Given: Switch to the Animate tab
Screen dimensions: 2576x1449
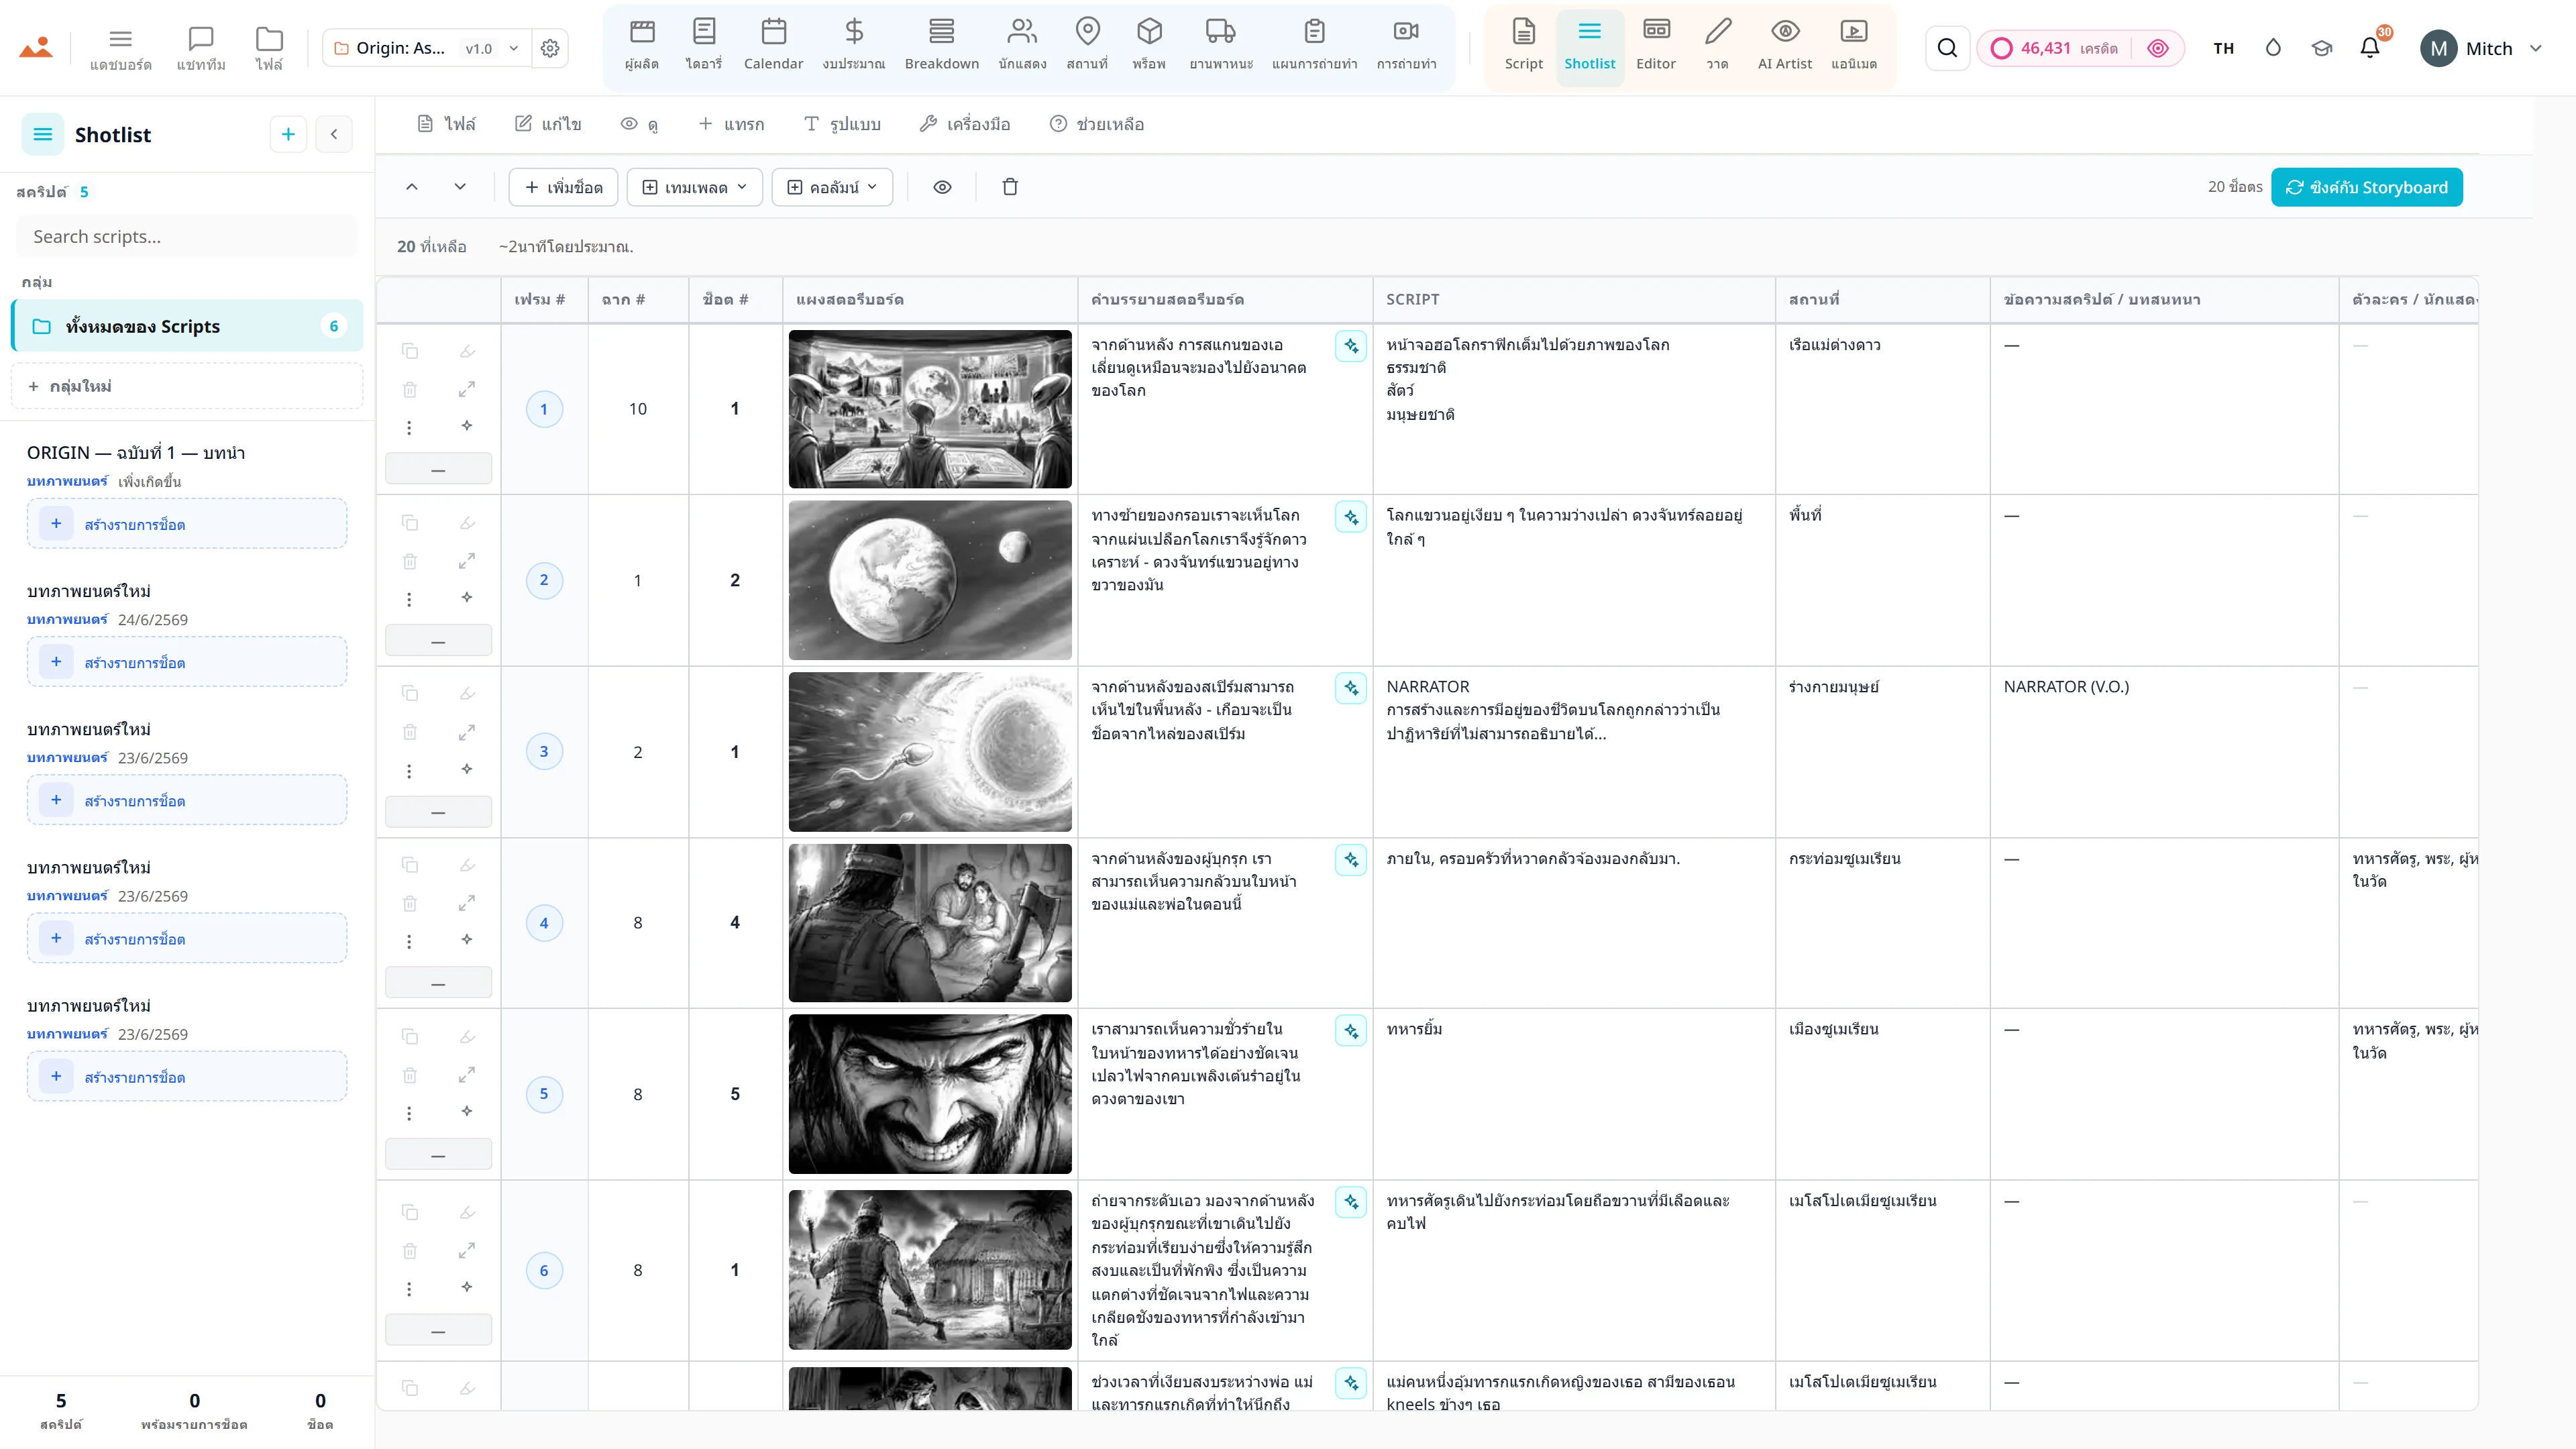Looking at the screenshot, I should [x=1853, y=46].
